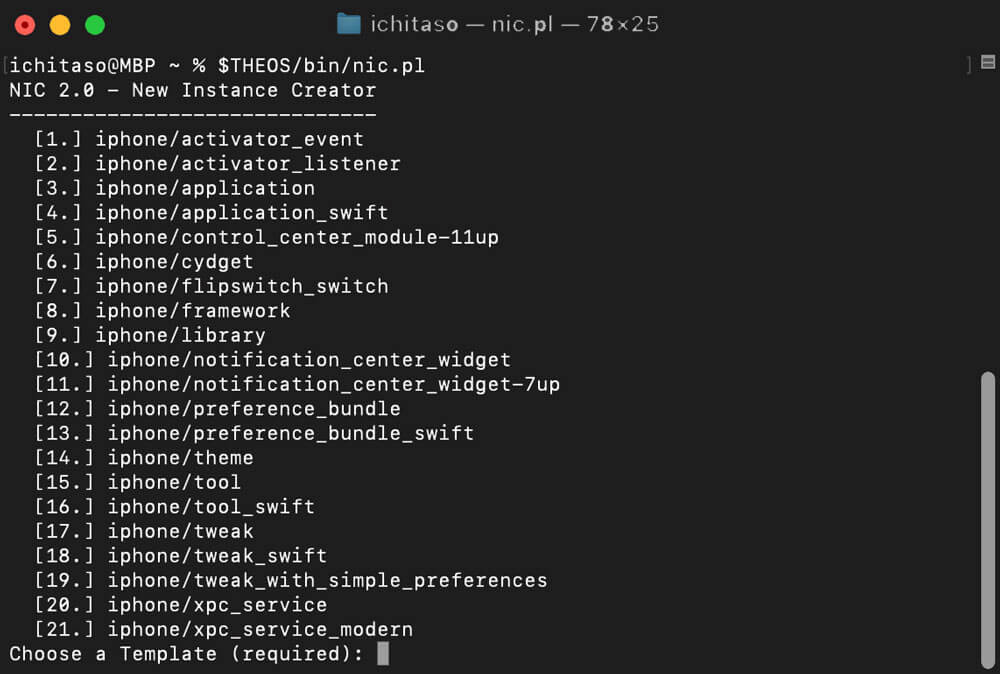Click the 'iphone/xpc_service_modern' line

click(260, 629)
